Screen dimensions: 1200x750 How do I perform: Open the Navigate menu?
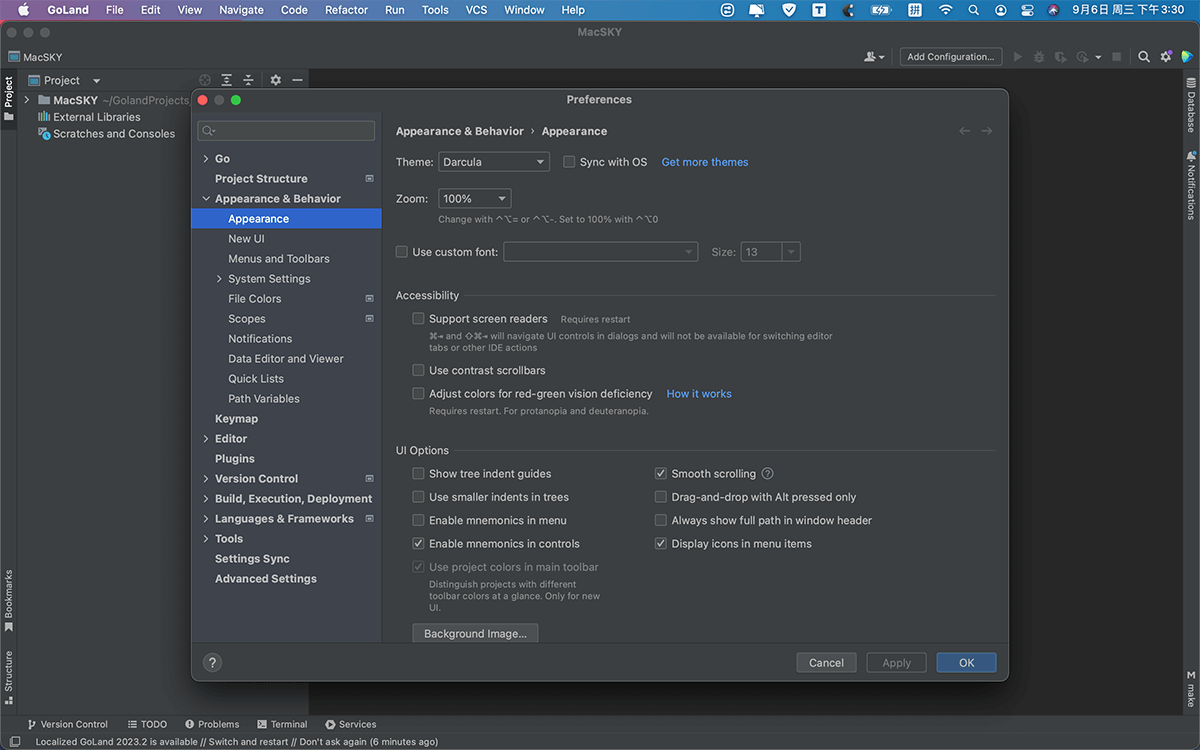tap(241, 10)
